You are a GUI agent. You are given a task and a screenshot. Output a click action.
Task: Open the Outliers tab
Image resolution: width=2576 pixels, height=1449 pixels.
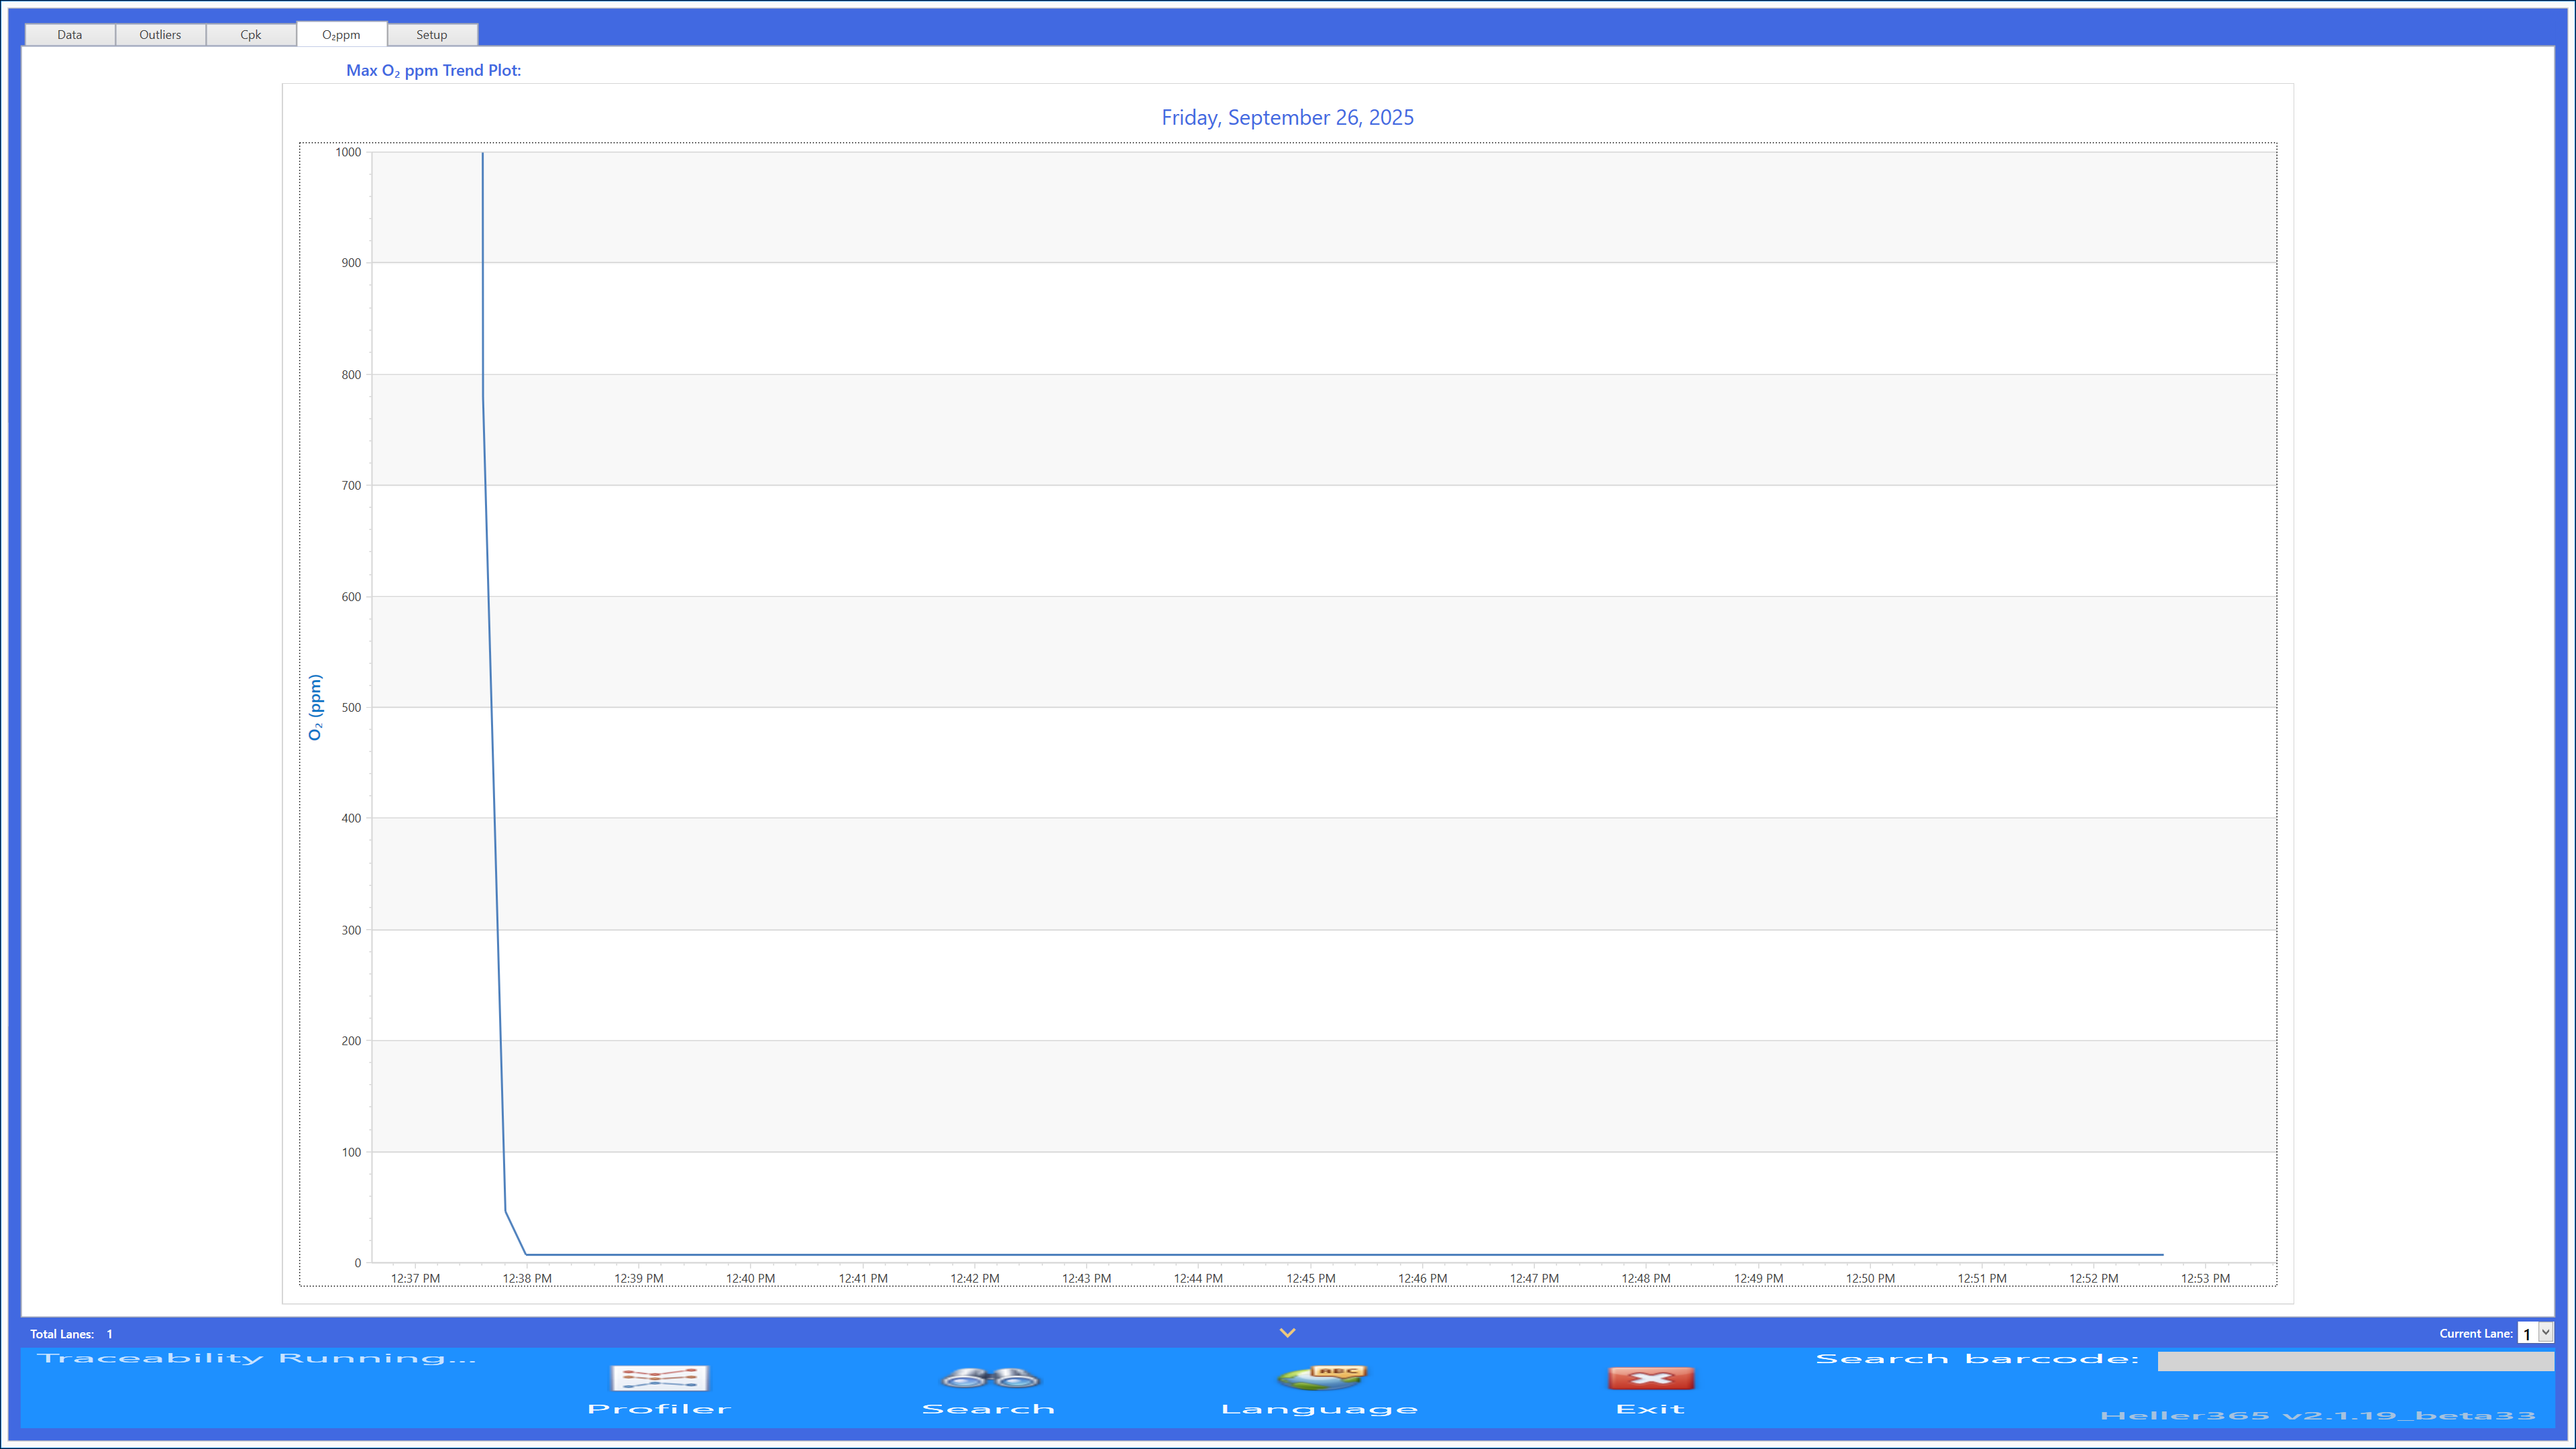160,34
